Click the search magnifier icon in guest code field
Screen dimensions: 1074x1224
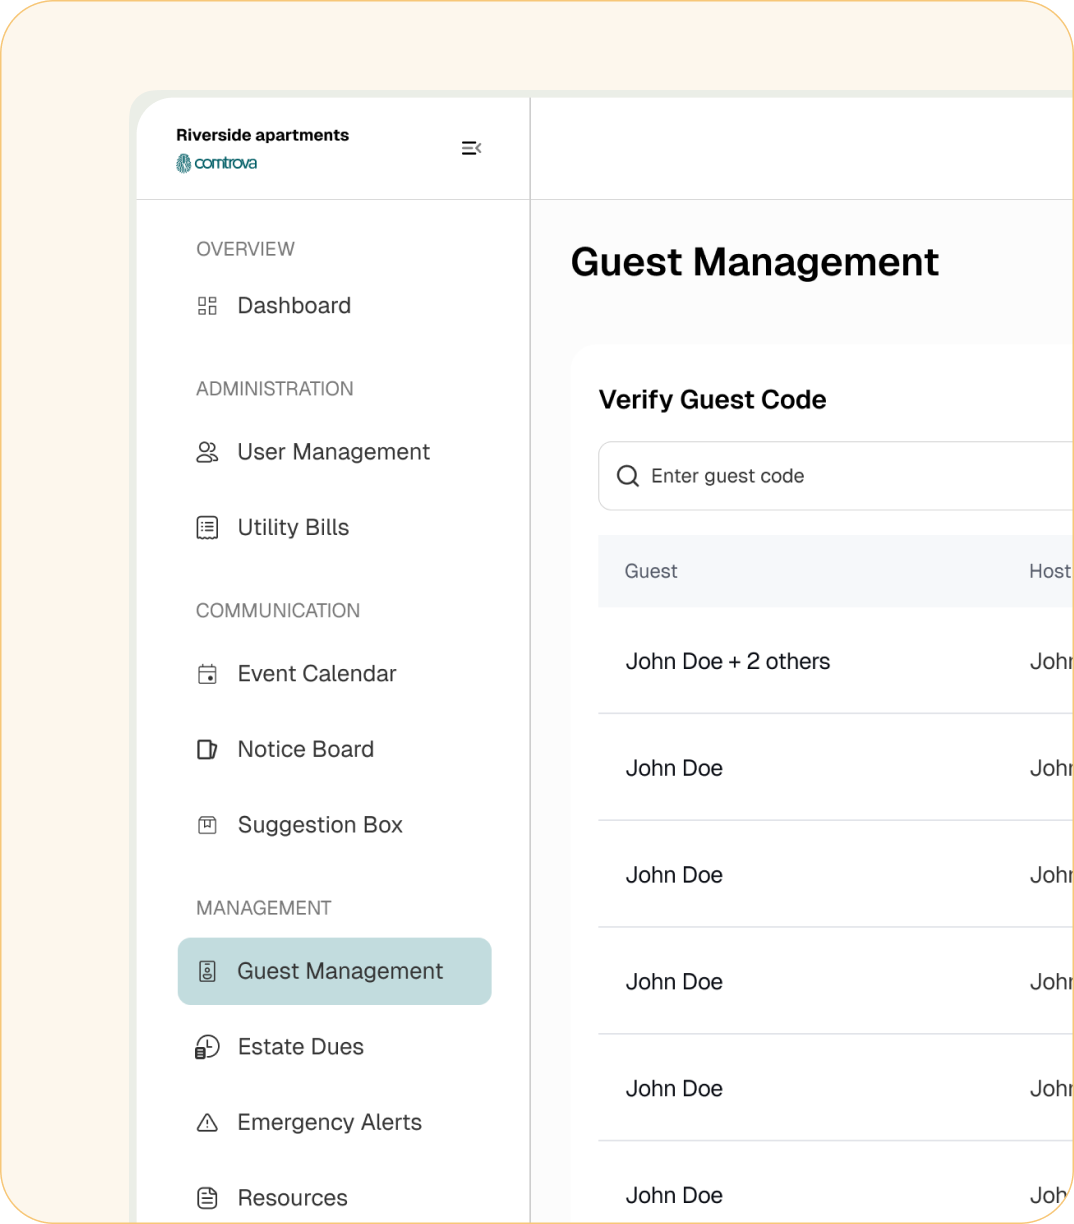coord(628,476)
